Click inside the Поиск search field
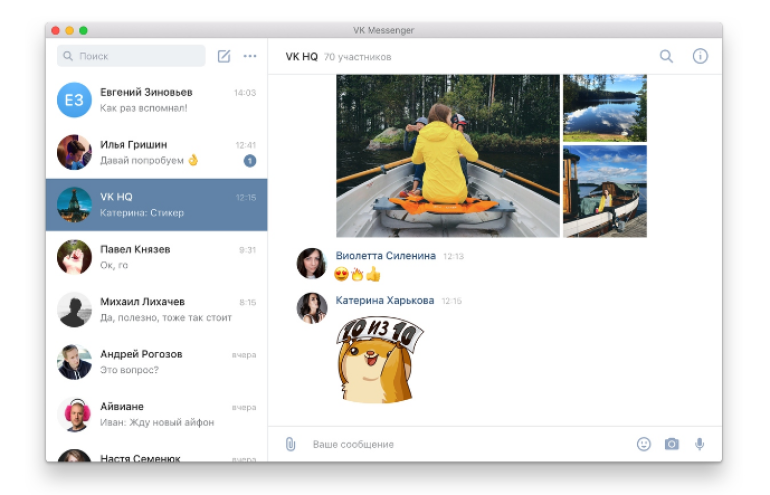This screenshot has width=770, height=495. (131, 56)
